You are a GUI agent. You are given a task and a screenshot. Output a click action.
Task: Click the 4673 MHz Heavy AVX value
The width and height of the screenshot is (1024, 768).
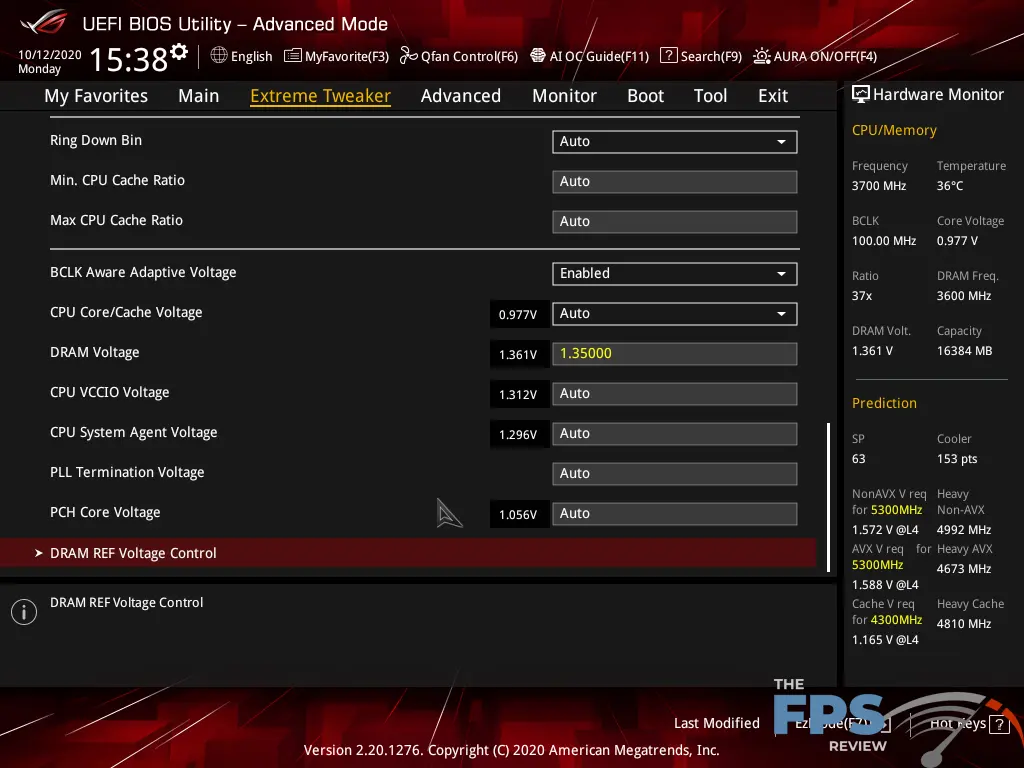pos(964,569)
